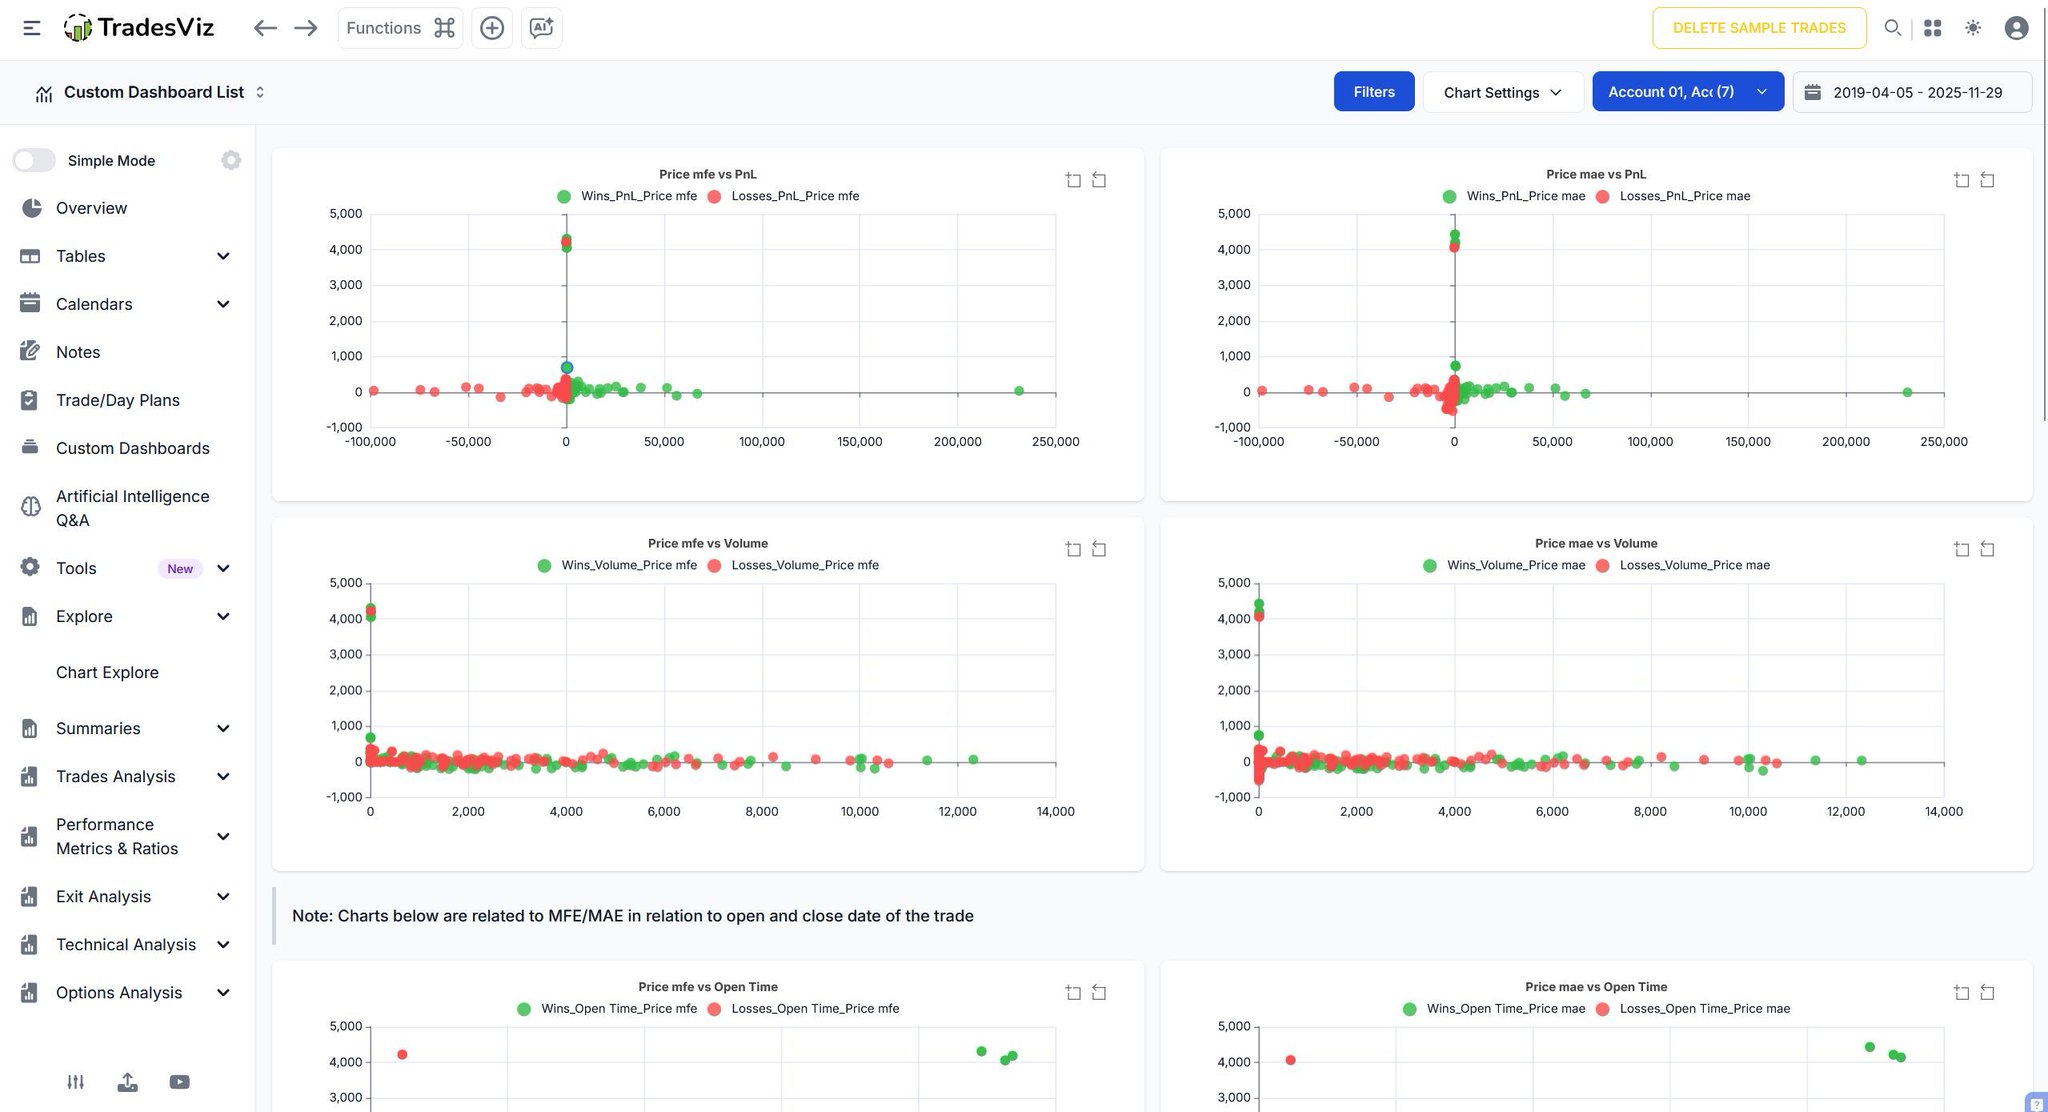Click the green Wins swatch in Price mae vs PnL legend
The width and height of the screenshot is (2048, 1112).
pyautogui.click(x=1449, y=196)
